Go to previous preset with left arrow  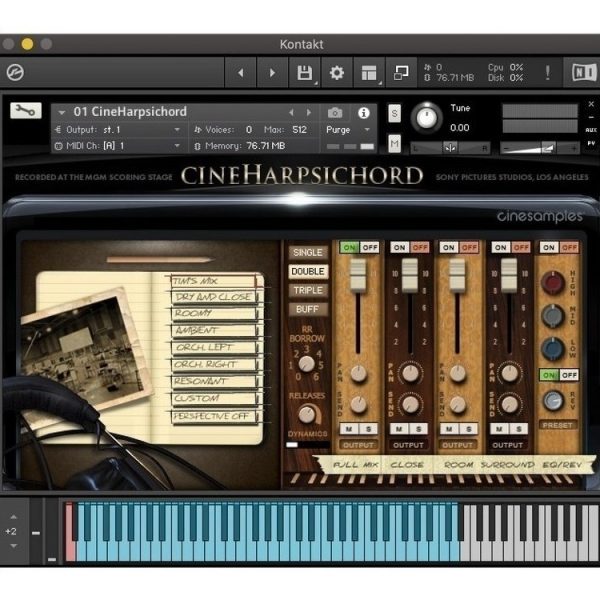pyautogui.click(x=241, y=73)
